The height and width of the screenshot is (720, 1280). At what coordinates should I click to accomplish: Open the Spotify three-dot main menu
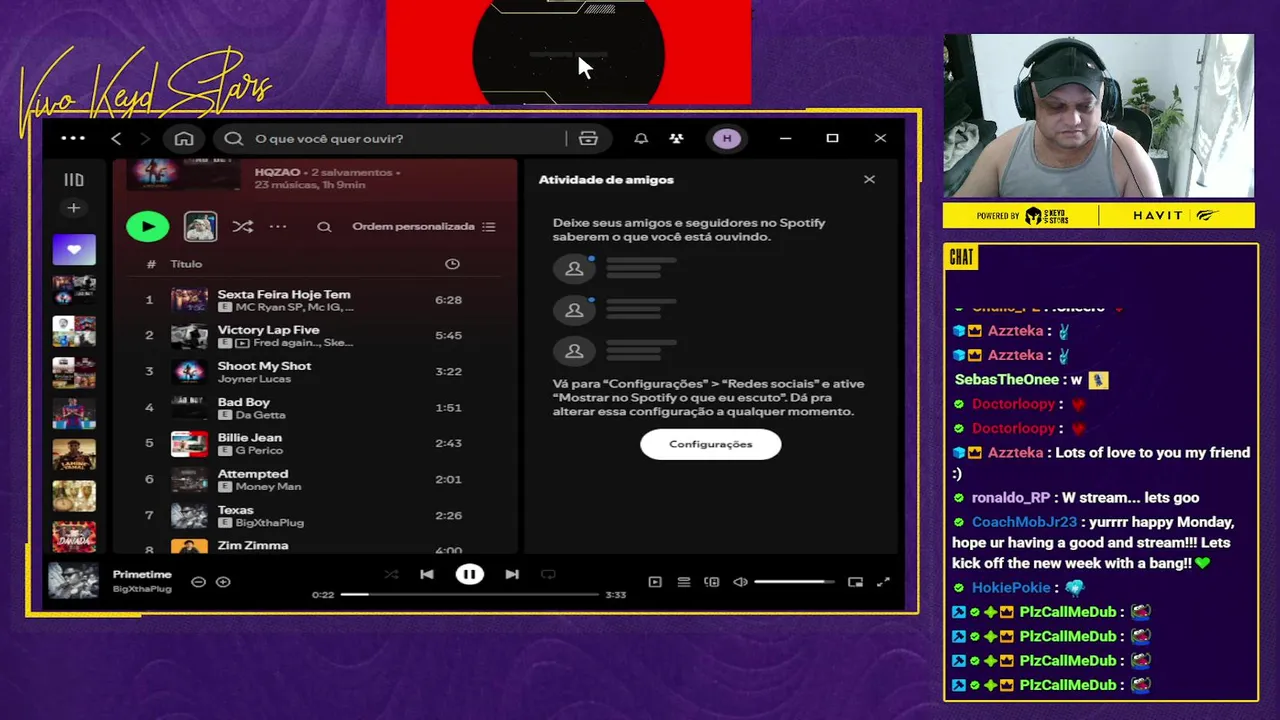click(x=73, y=139)
